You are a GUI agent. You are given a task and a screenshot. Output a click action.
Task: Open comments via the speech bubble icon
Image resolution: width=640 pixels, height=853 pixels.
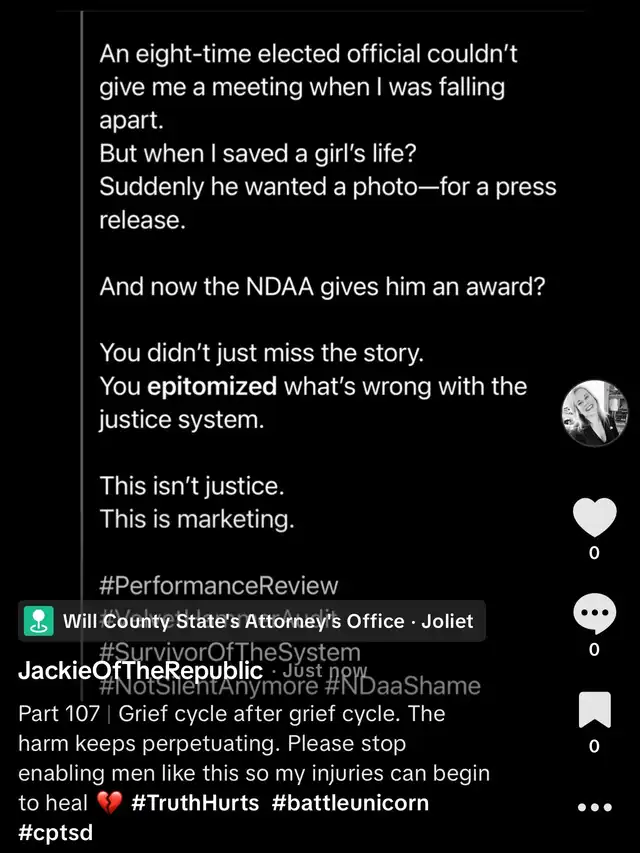click(594, 614)
